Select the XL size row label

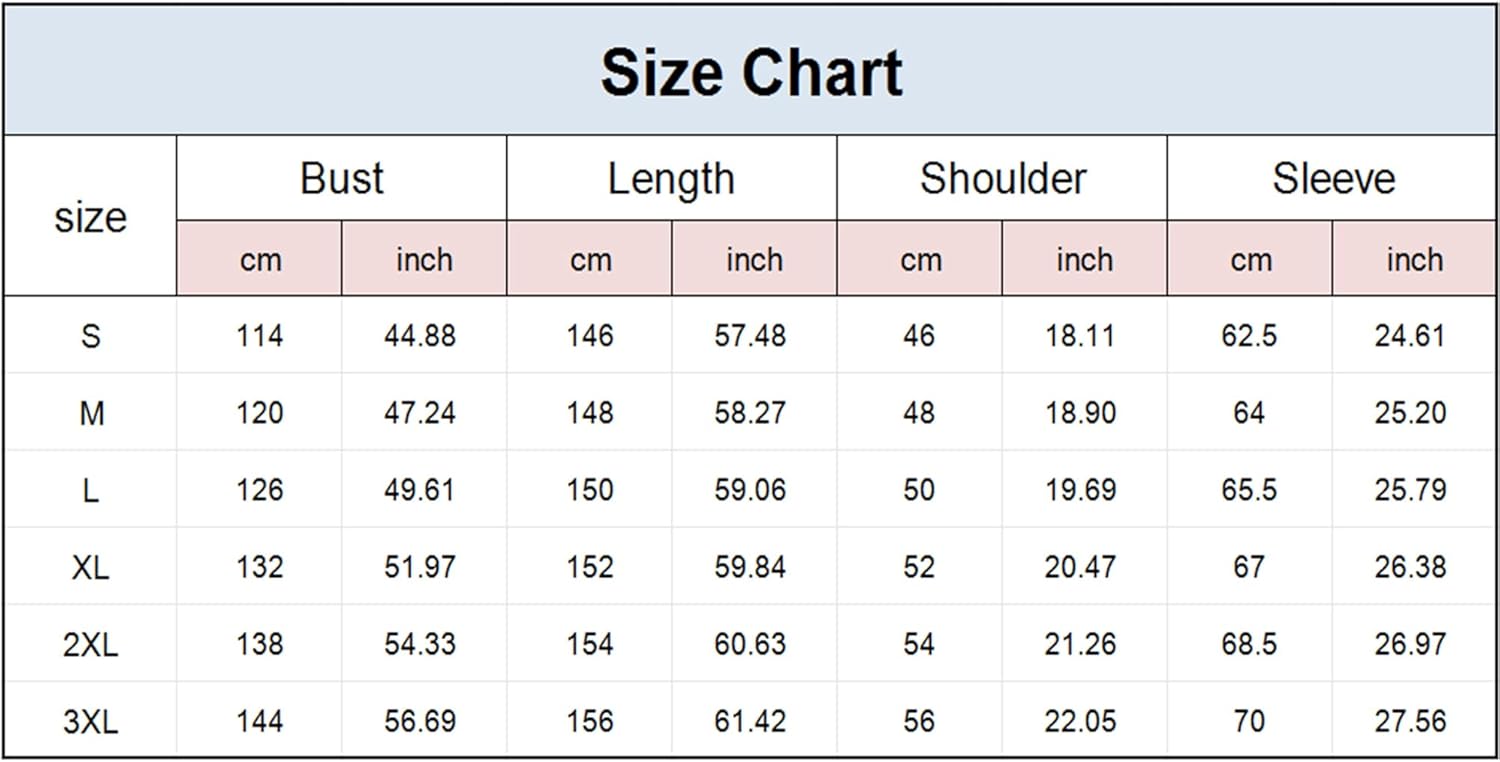coord(90,568)
